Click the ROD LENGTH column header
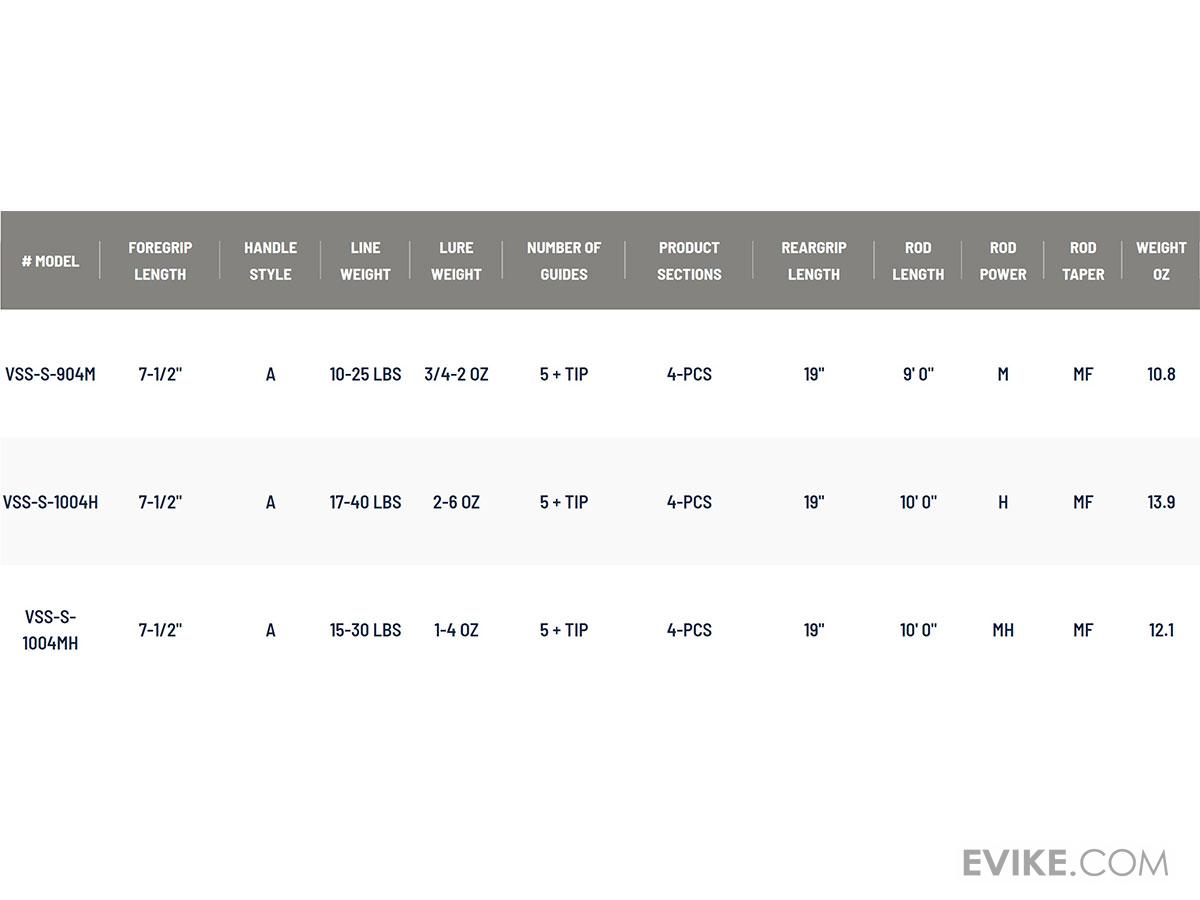This screenshot has height=900, width=1200. (918, 261)
